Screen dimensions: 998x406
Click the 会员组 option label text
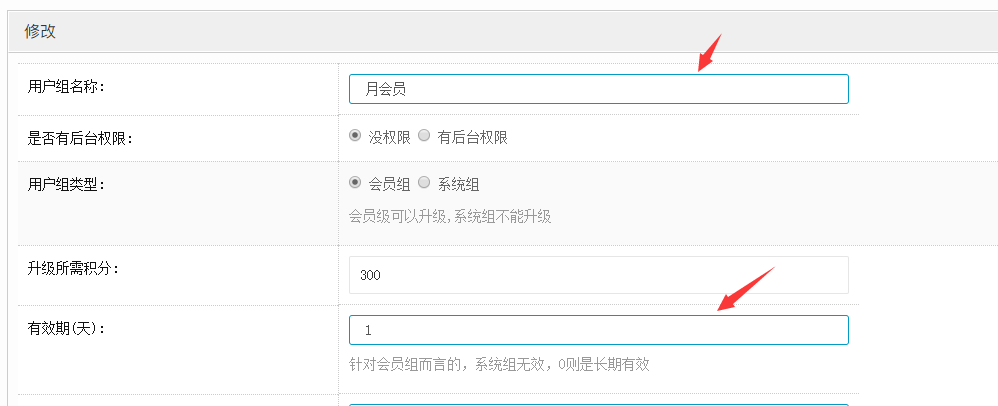tap(390, 184)
